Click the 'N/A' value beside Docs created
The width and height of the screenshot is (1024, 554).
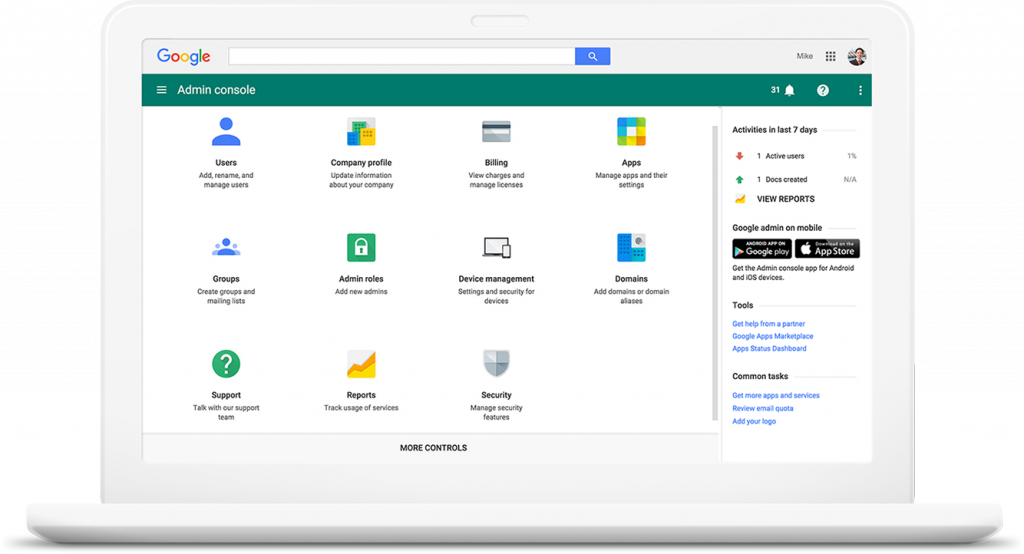pos(850,180)
